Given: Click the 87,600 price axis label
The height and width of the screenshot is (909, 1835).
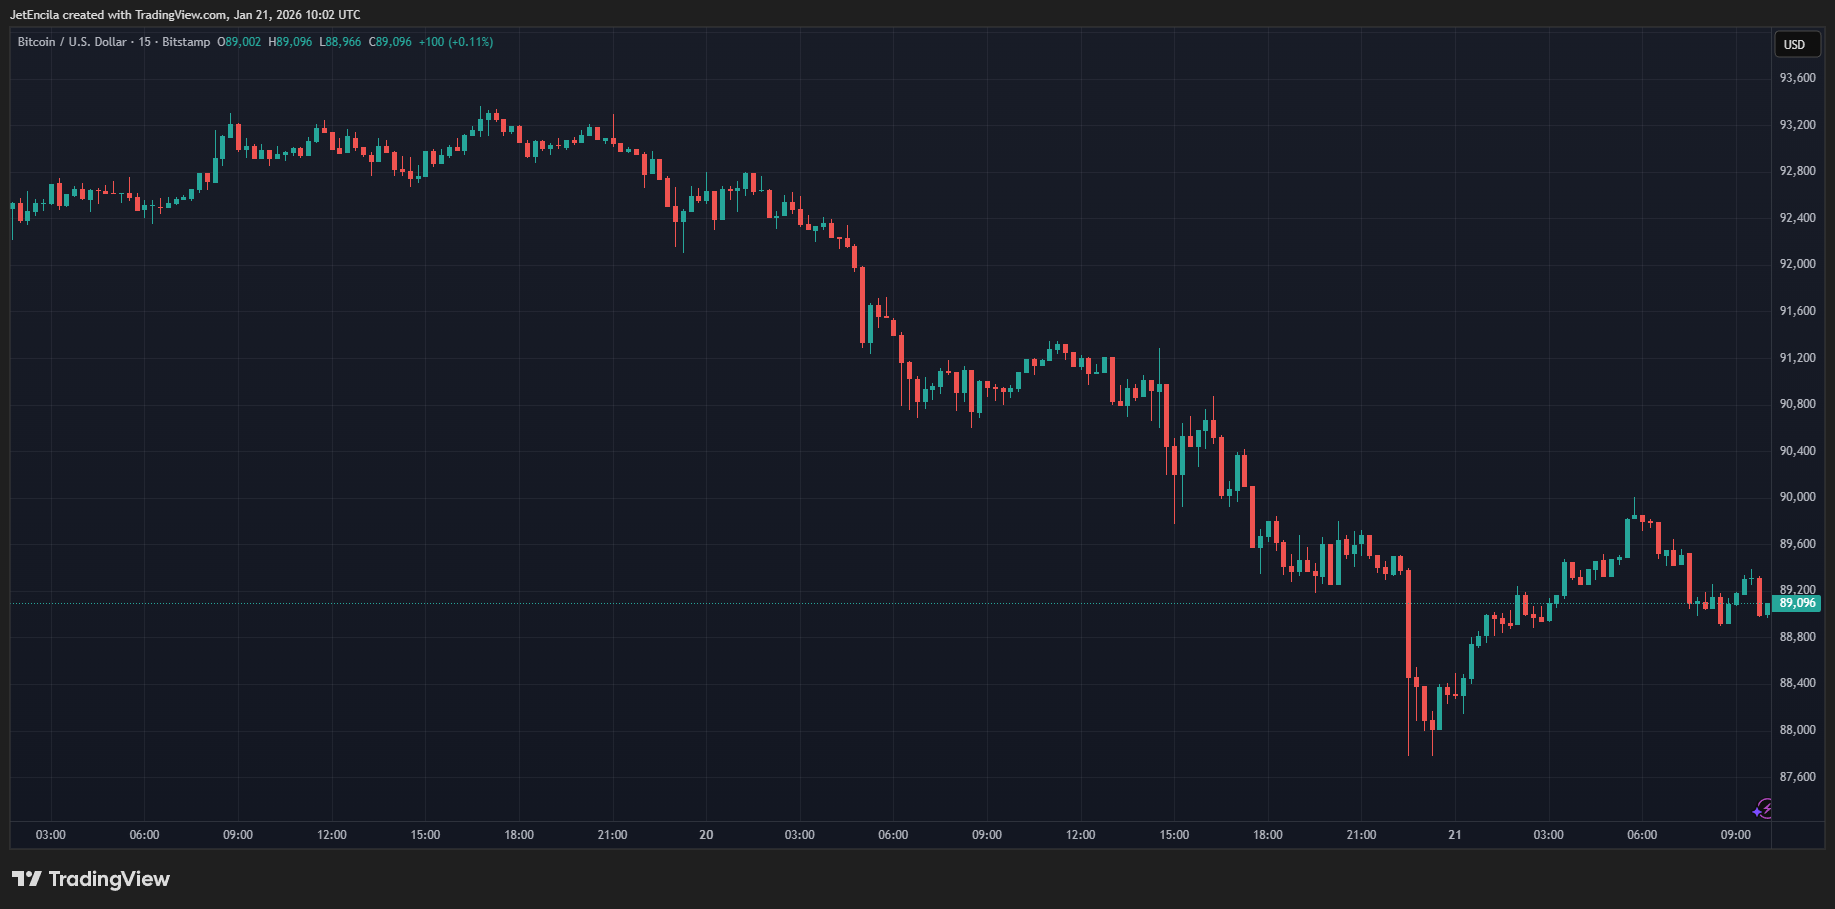Looking at the screenshot, I should coord(1797,777).
